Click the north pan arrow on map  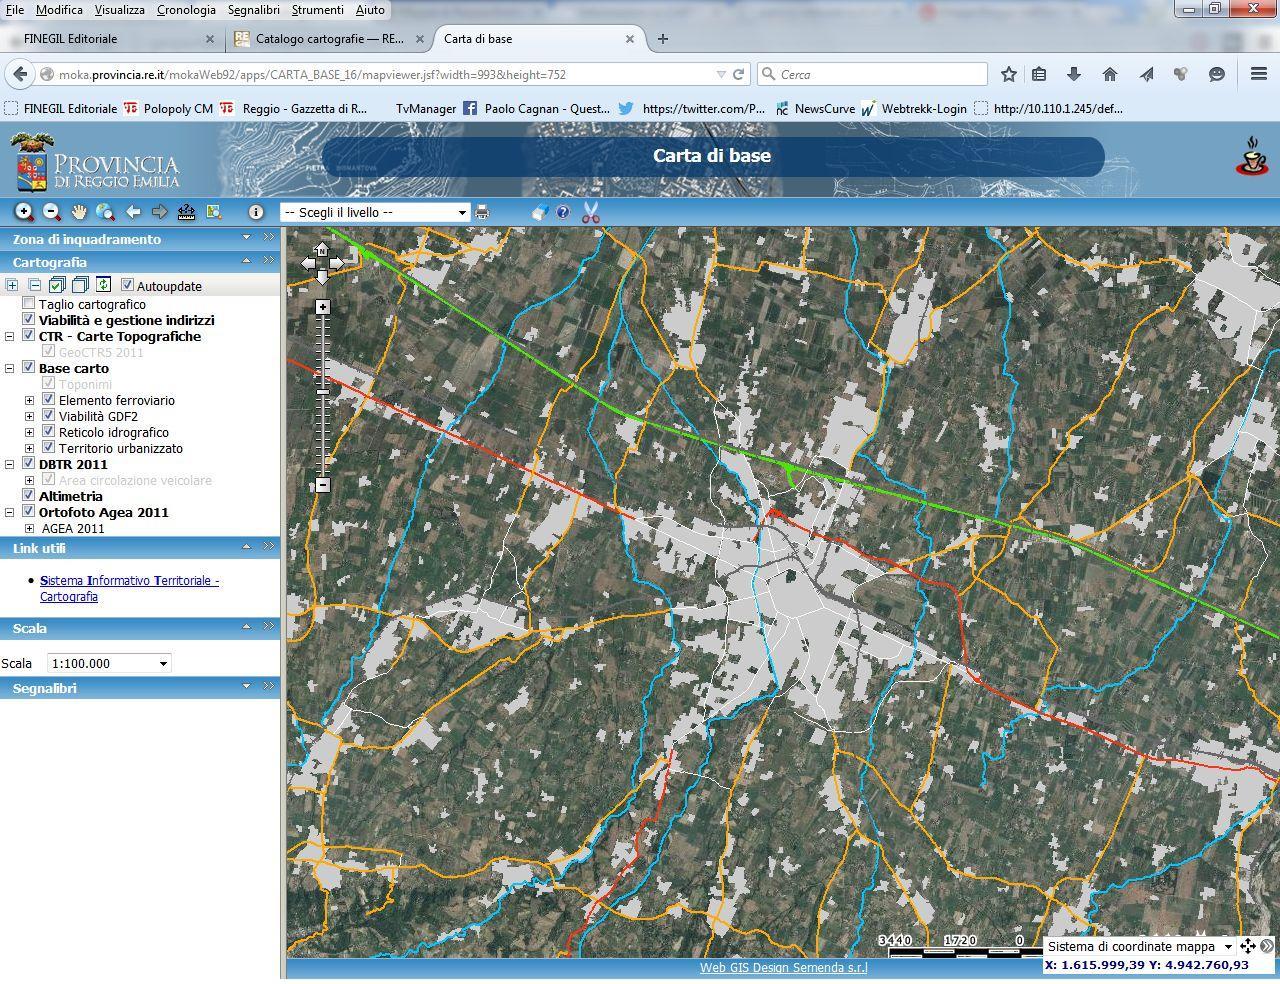[x=321, y=249]
